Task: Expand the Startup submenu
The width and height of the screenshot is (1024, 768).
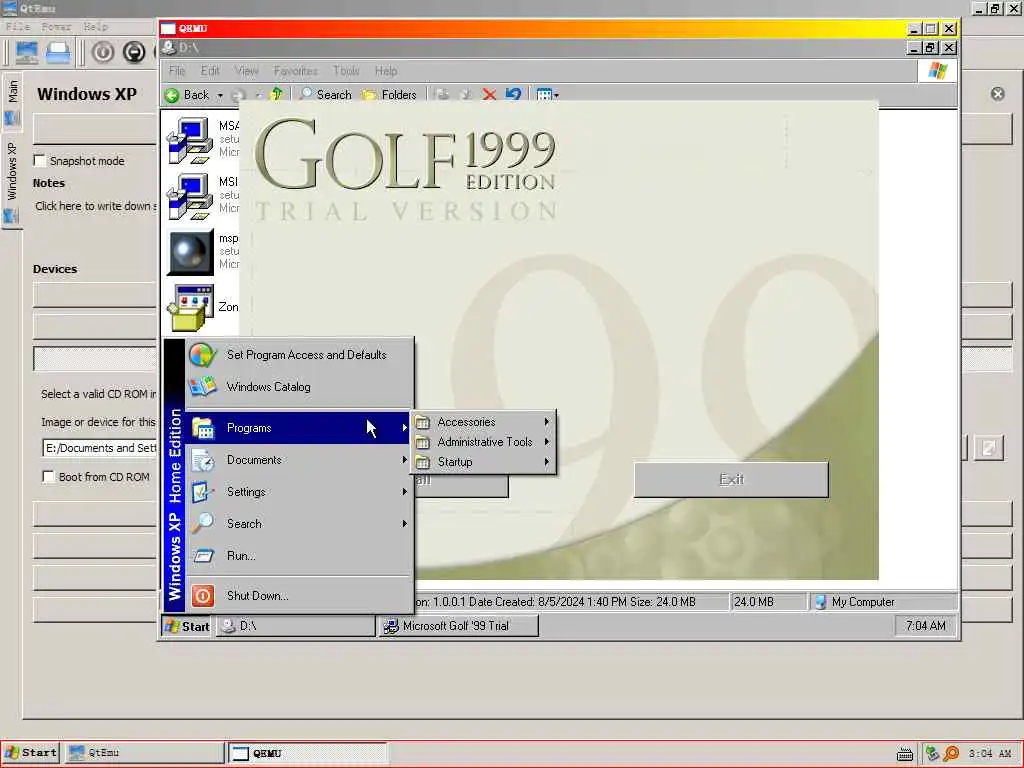Action: click(x=483, y=462)
